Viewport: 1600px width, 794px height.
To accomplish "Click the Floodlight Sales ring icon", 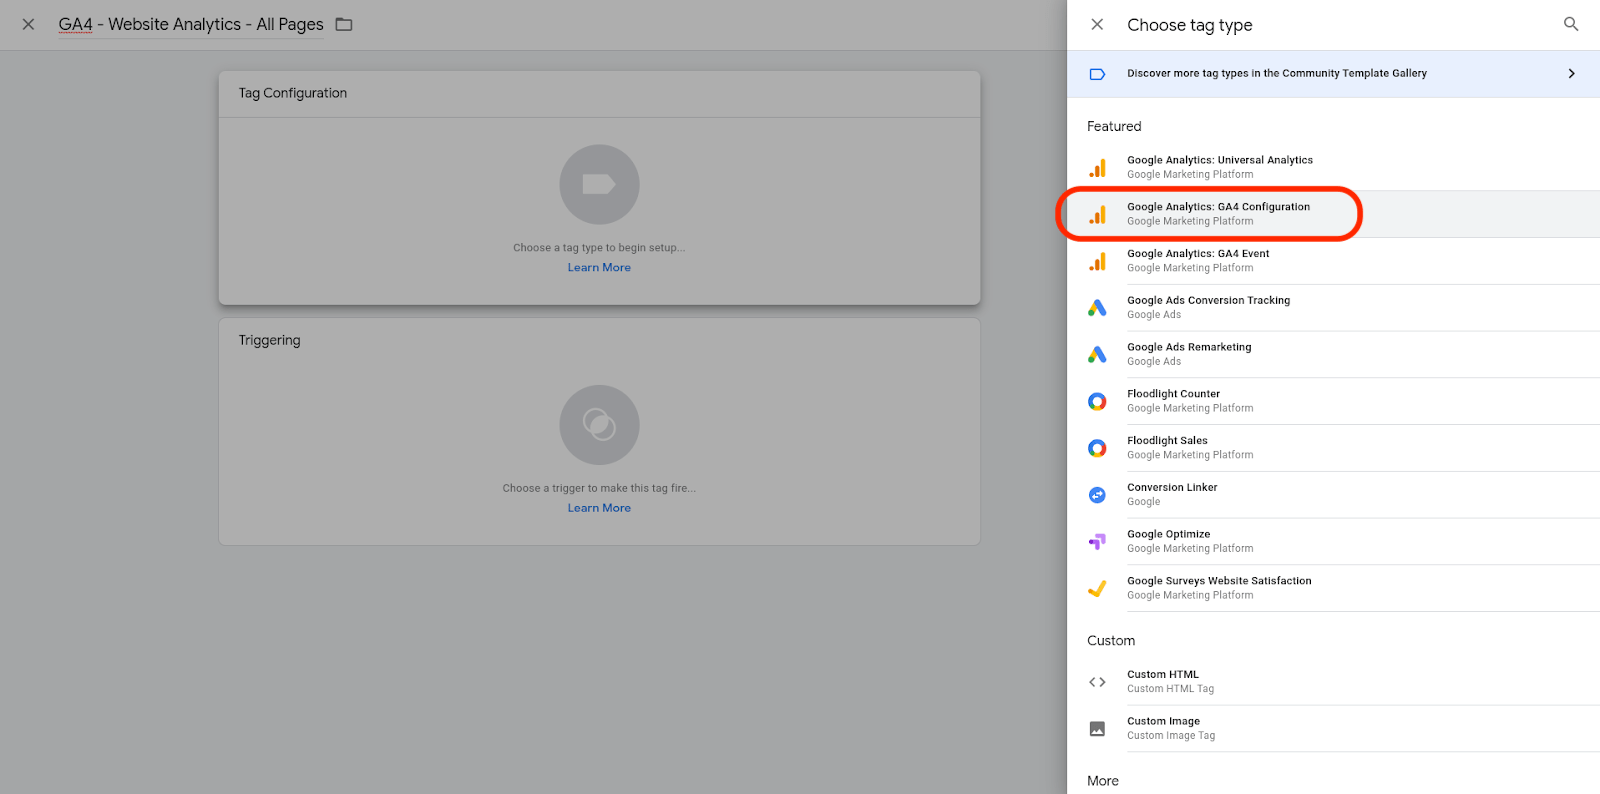I will 1097,448.
